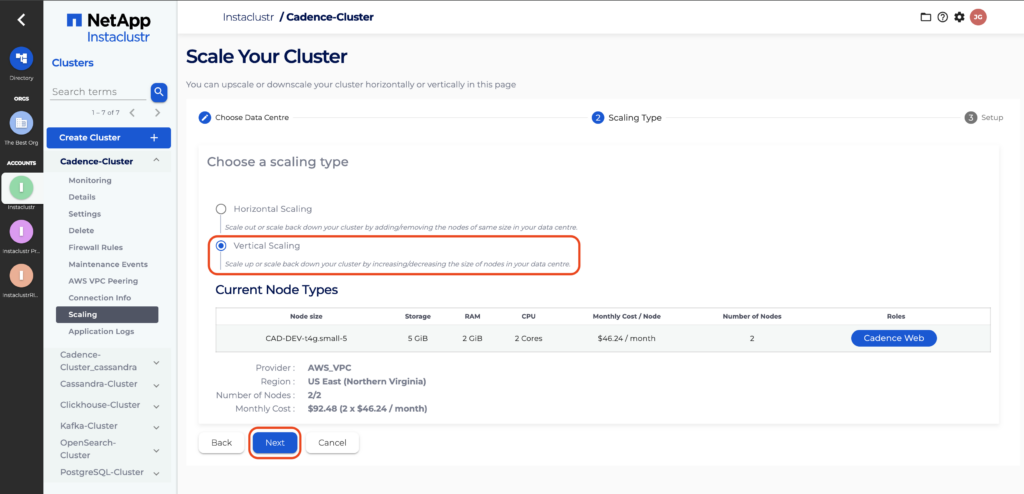Viewport: 1024px width, 494px height.
Task: Collapse sidebar with the back arrow
Action: pyautogui.click(x=21, y=19)
